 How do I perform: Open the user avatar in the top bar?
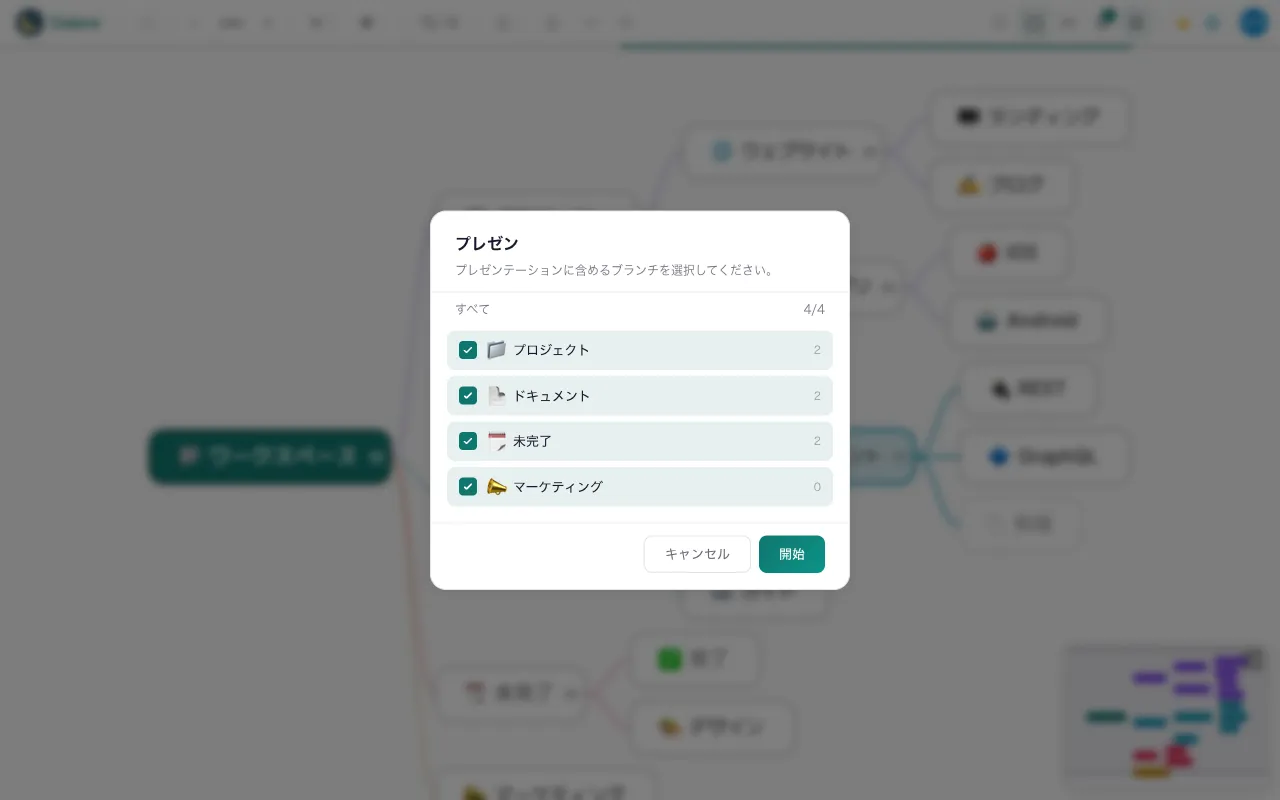click(x=1254, y=22)
